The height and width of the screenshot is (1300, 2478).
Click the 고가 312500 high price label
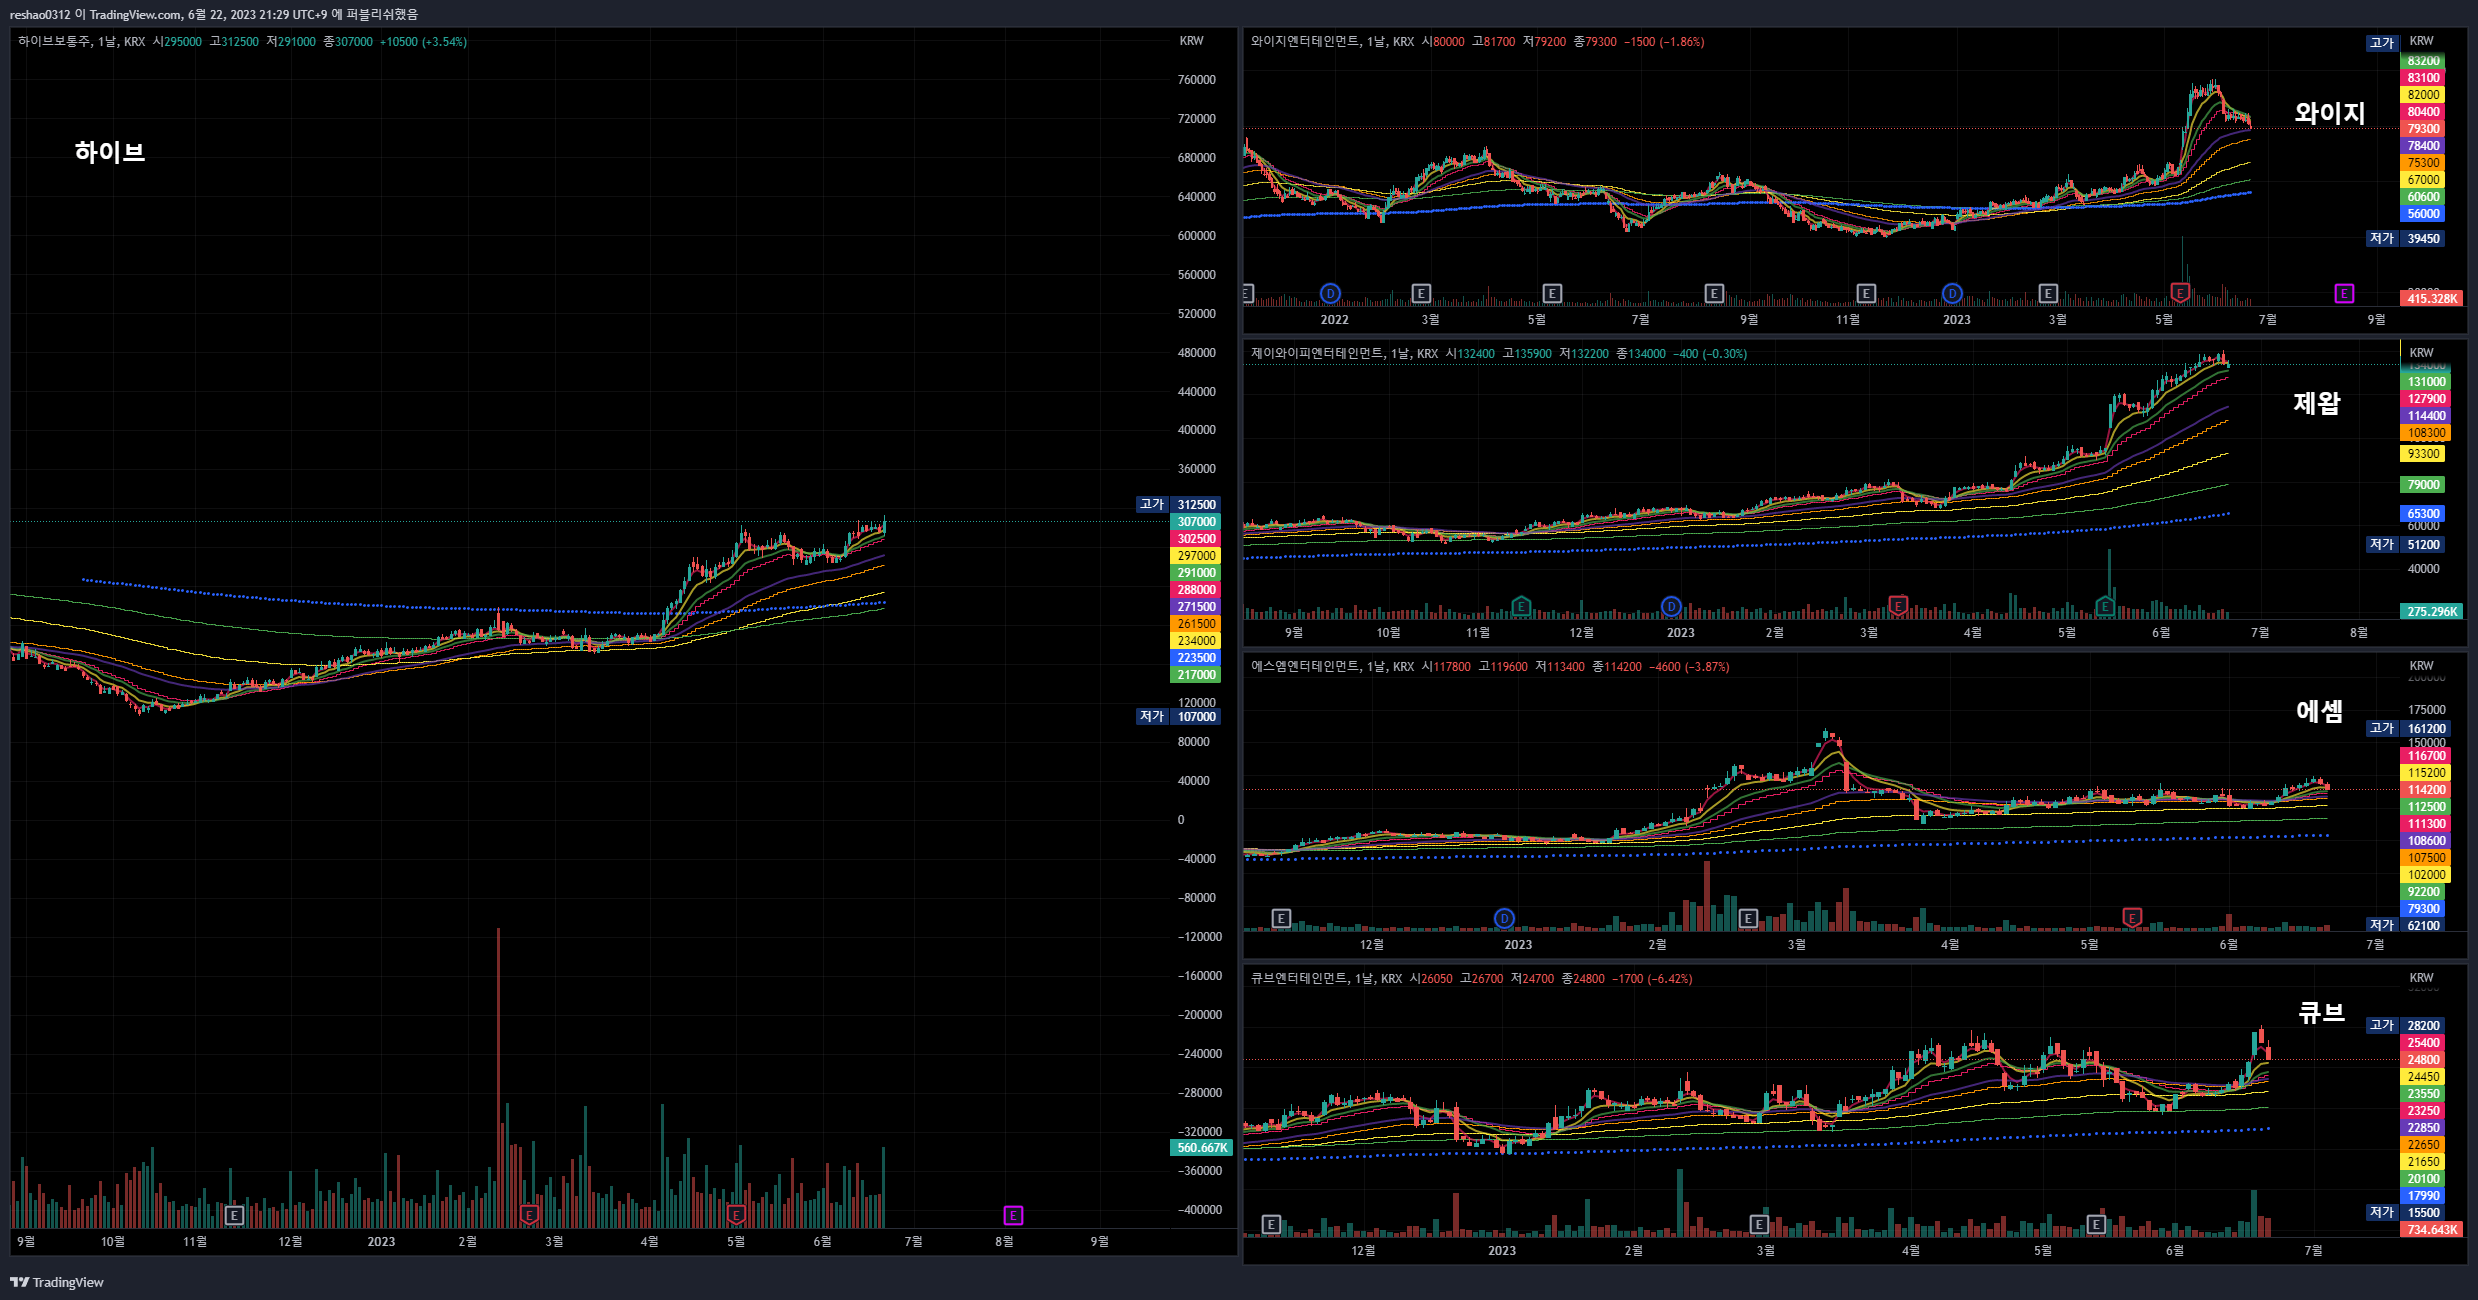coord(1178,505)
